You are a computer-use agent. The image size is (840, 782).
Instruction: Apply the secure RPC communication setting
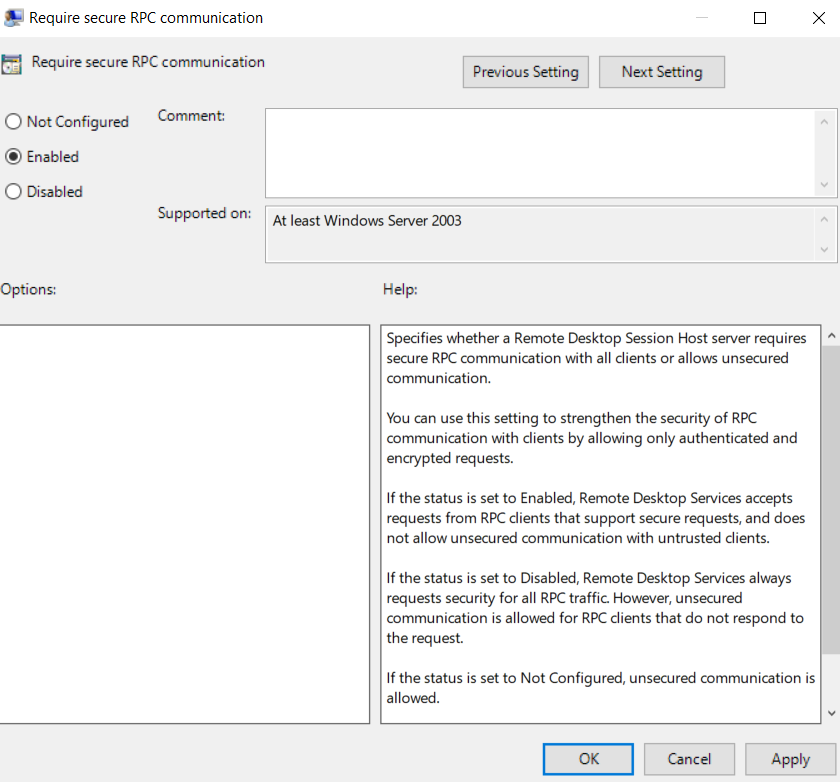click(x=790, y=759)
